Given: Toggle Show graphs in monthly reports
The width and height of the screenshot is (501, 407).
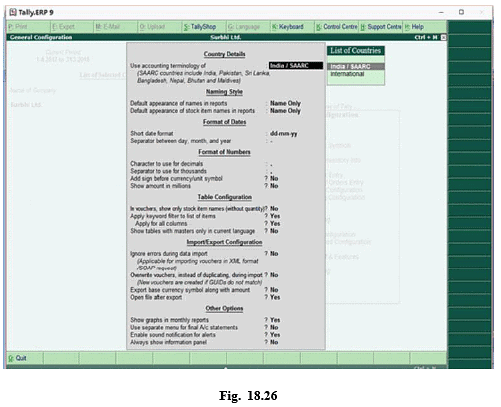Looking at the screenshot, I should [275, 320].
